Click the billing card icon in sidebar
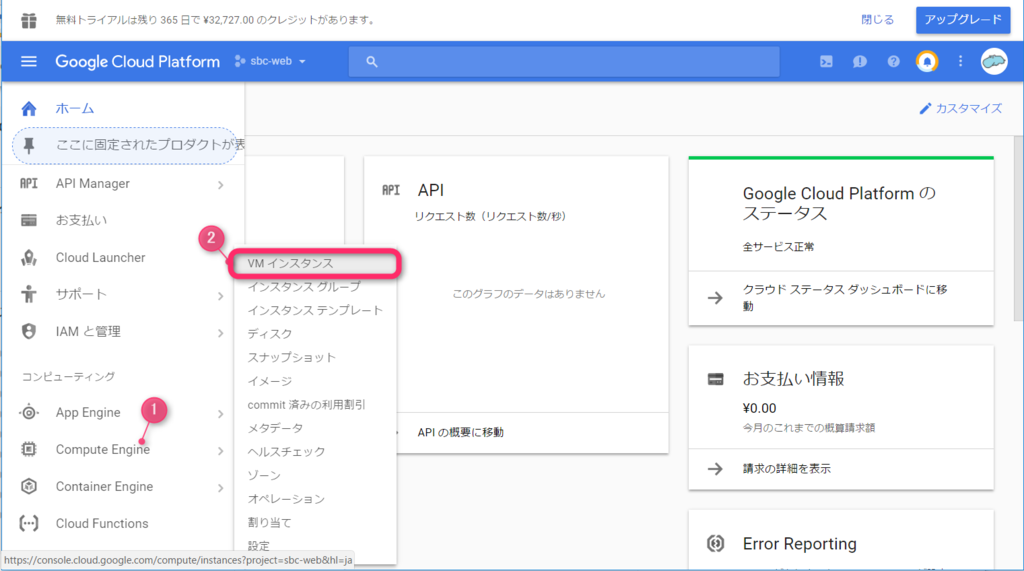The height and width of the screenshot is (571, 1024). tap(29, 220)
